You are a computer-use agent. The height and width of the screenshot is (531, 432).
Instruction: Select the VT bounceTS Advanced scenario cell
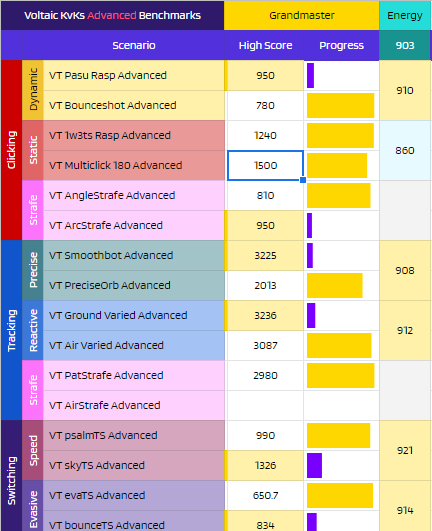(x=134, y=522)
